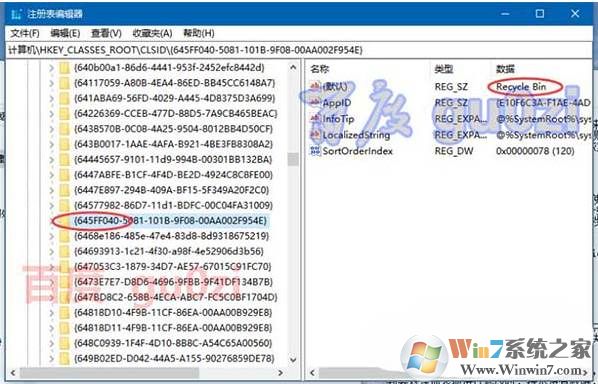Open the 编辑(E) menu

65,34
